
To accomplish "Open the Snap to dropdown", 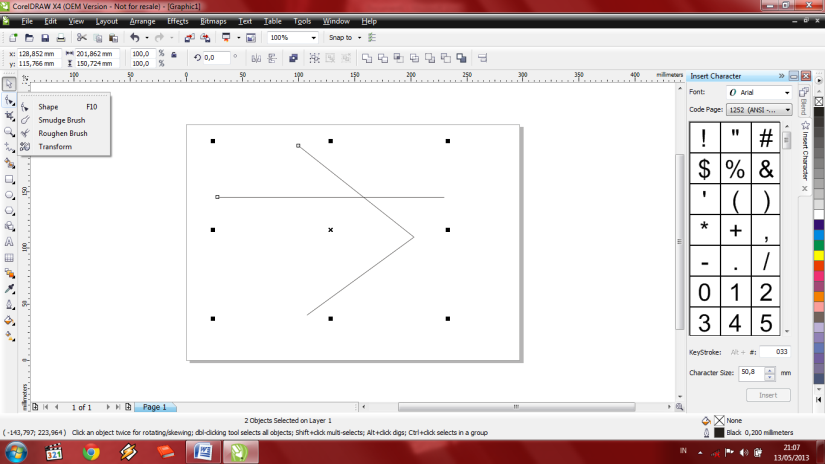I will [359, 38].
